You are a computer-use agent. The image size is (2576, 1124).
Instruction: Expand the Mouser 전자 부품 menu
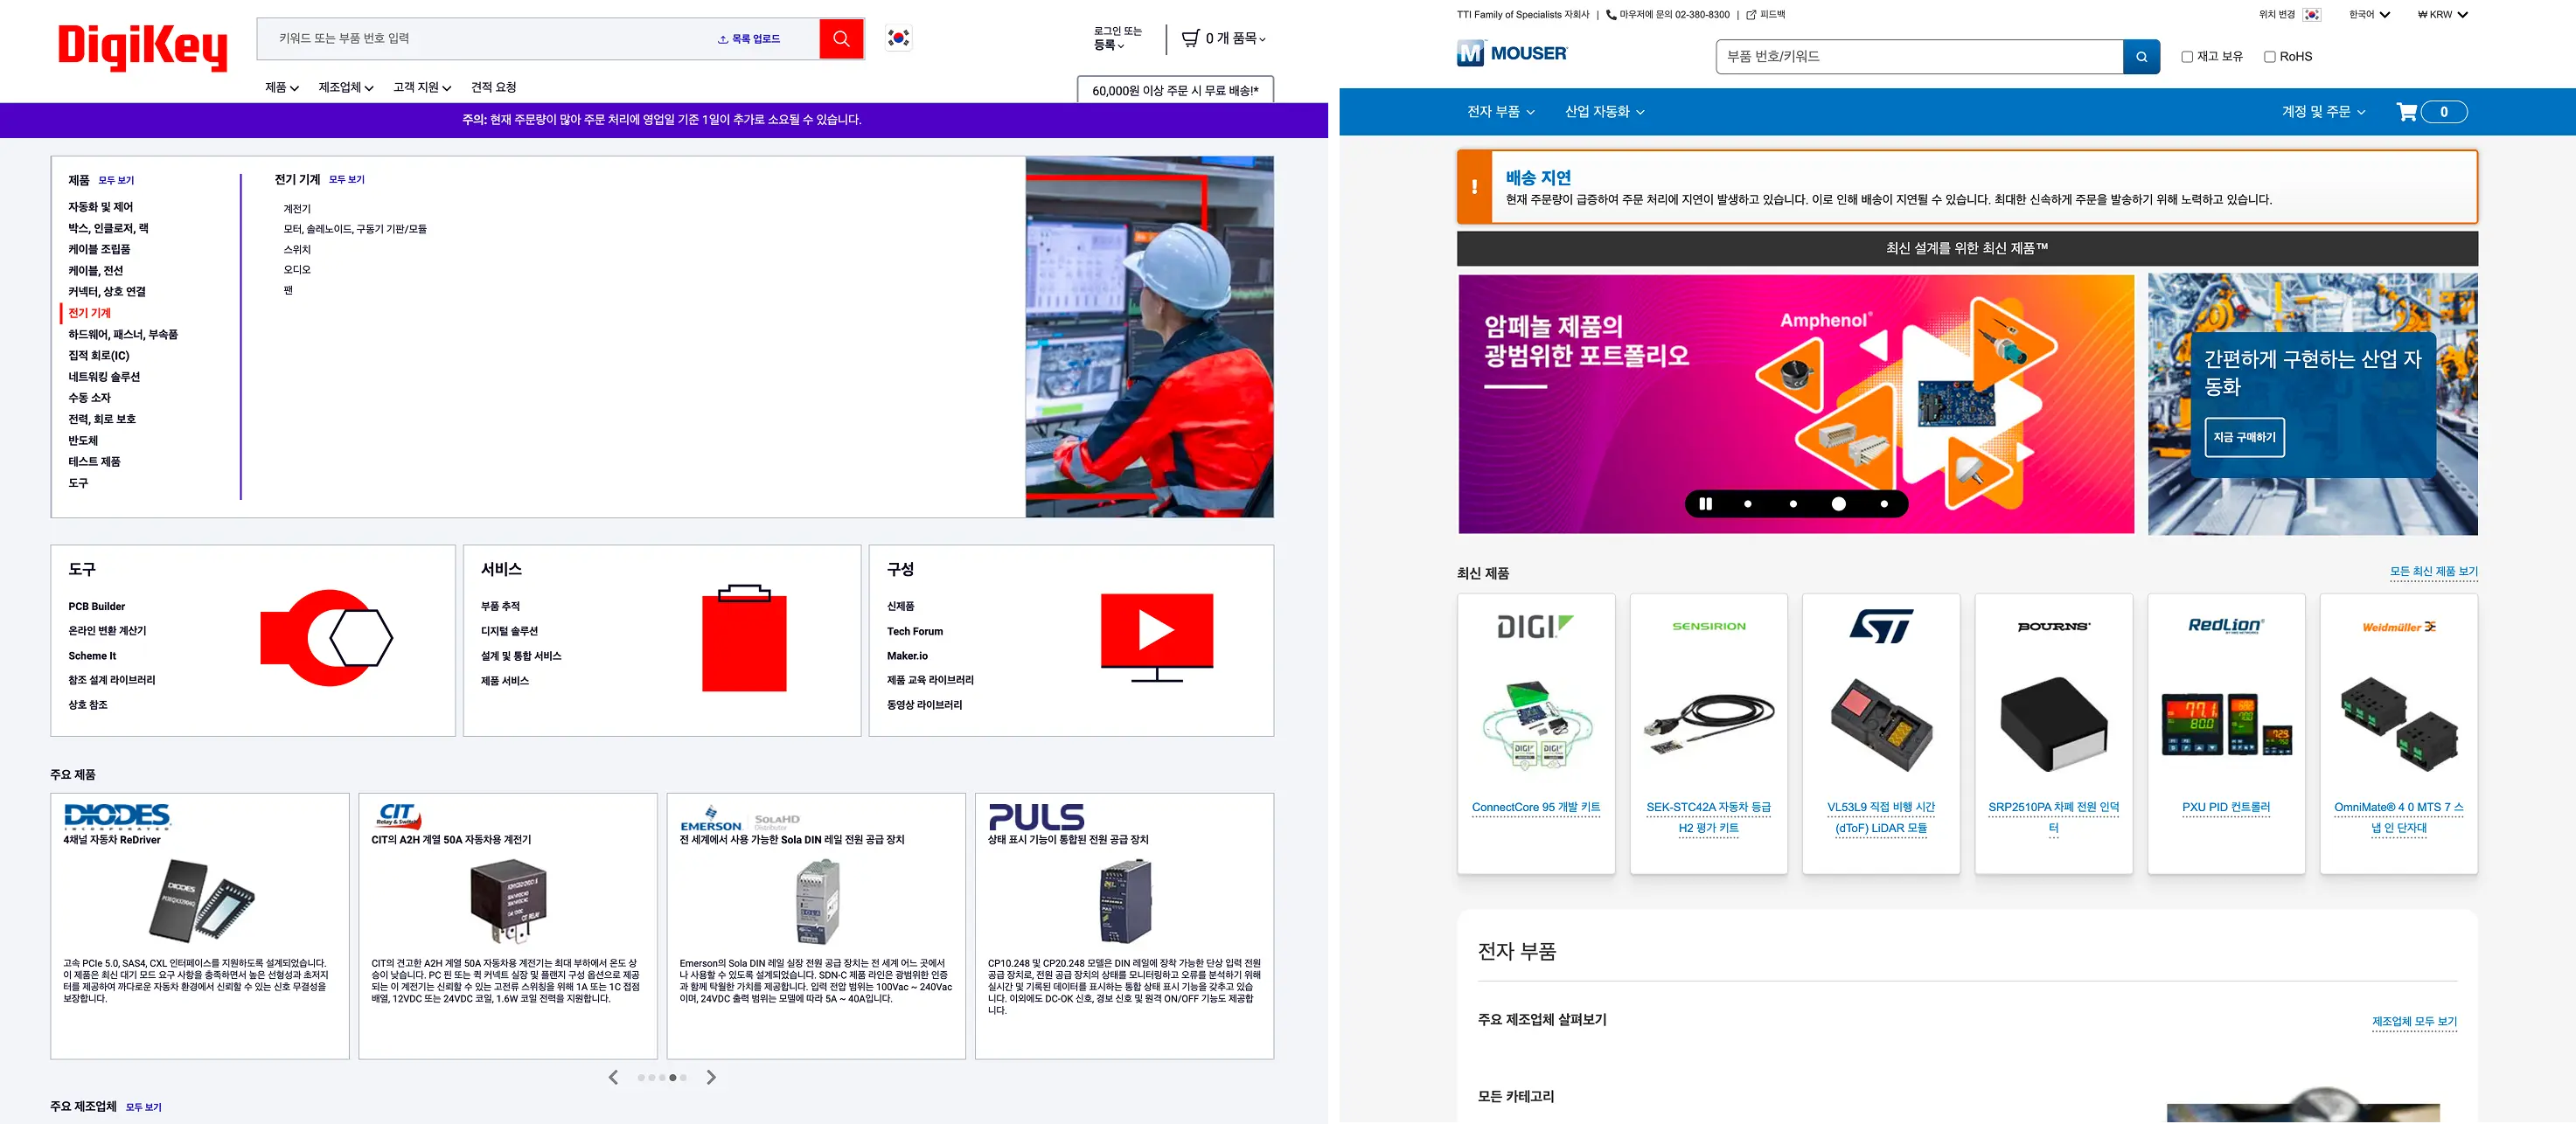click(x=1500, y=112)
